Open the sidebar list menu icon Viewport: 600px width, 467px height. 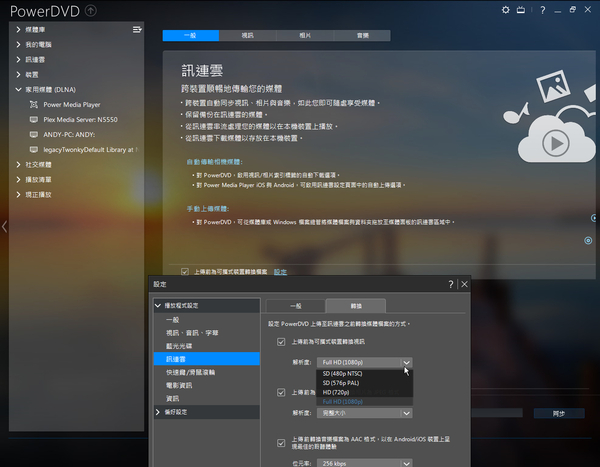[x=137, y=30]
